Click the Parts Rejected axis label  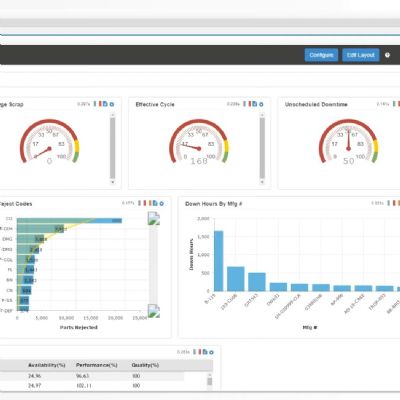pyautogui.click(x=79, y=327)
